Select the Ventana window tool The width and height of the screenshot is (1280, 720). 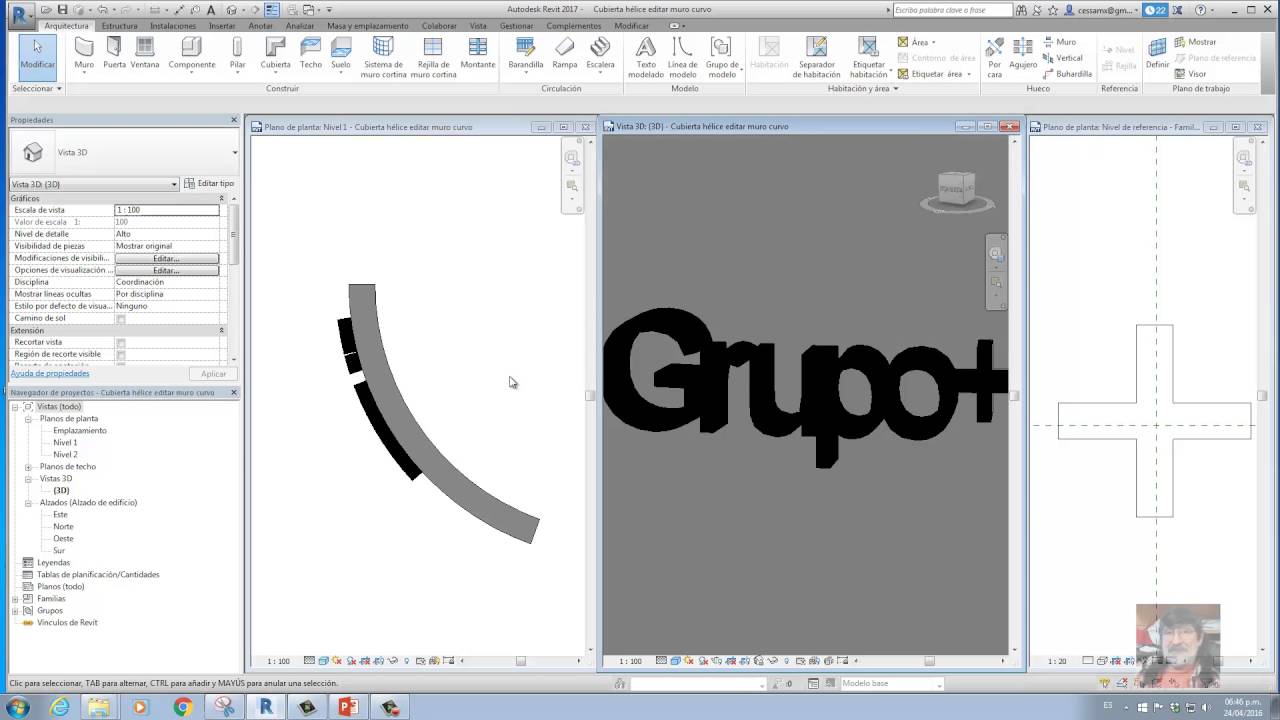[x=145, y=54]
